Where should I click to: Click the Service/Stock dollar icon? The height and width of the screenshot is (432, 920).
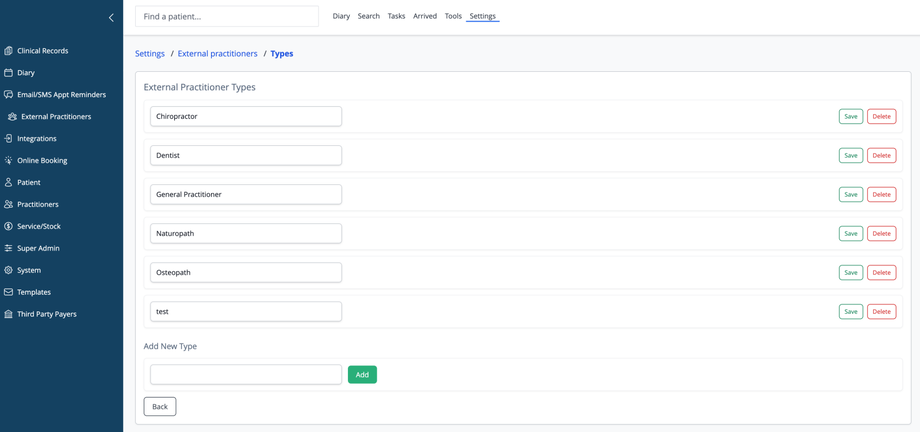coord(9,227)
